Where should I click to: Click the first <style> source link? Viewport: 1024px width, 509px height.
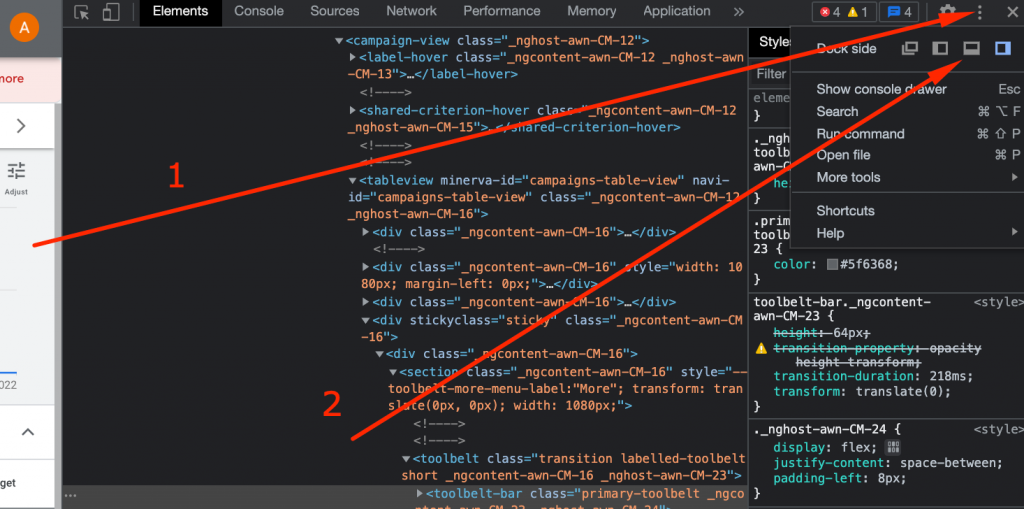(x=999, y=302)
